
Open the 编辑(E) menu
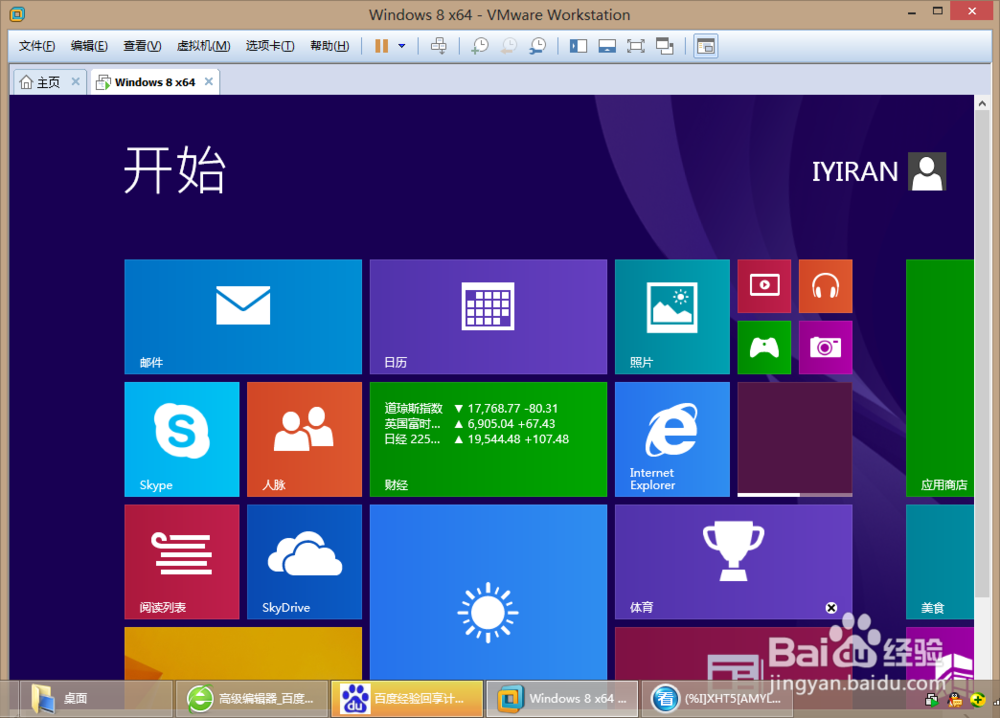[89, 46]
